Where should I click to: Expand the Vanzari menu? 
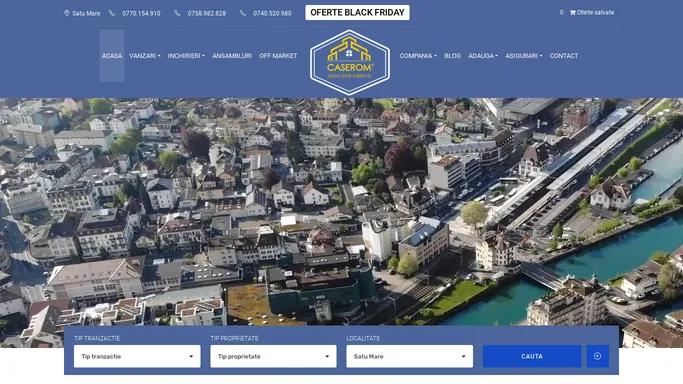[x=145, y=56]
